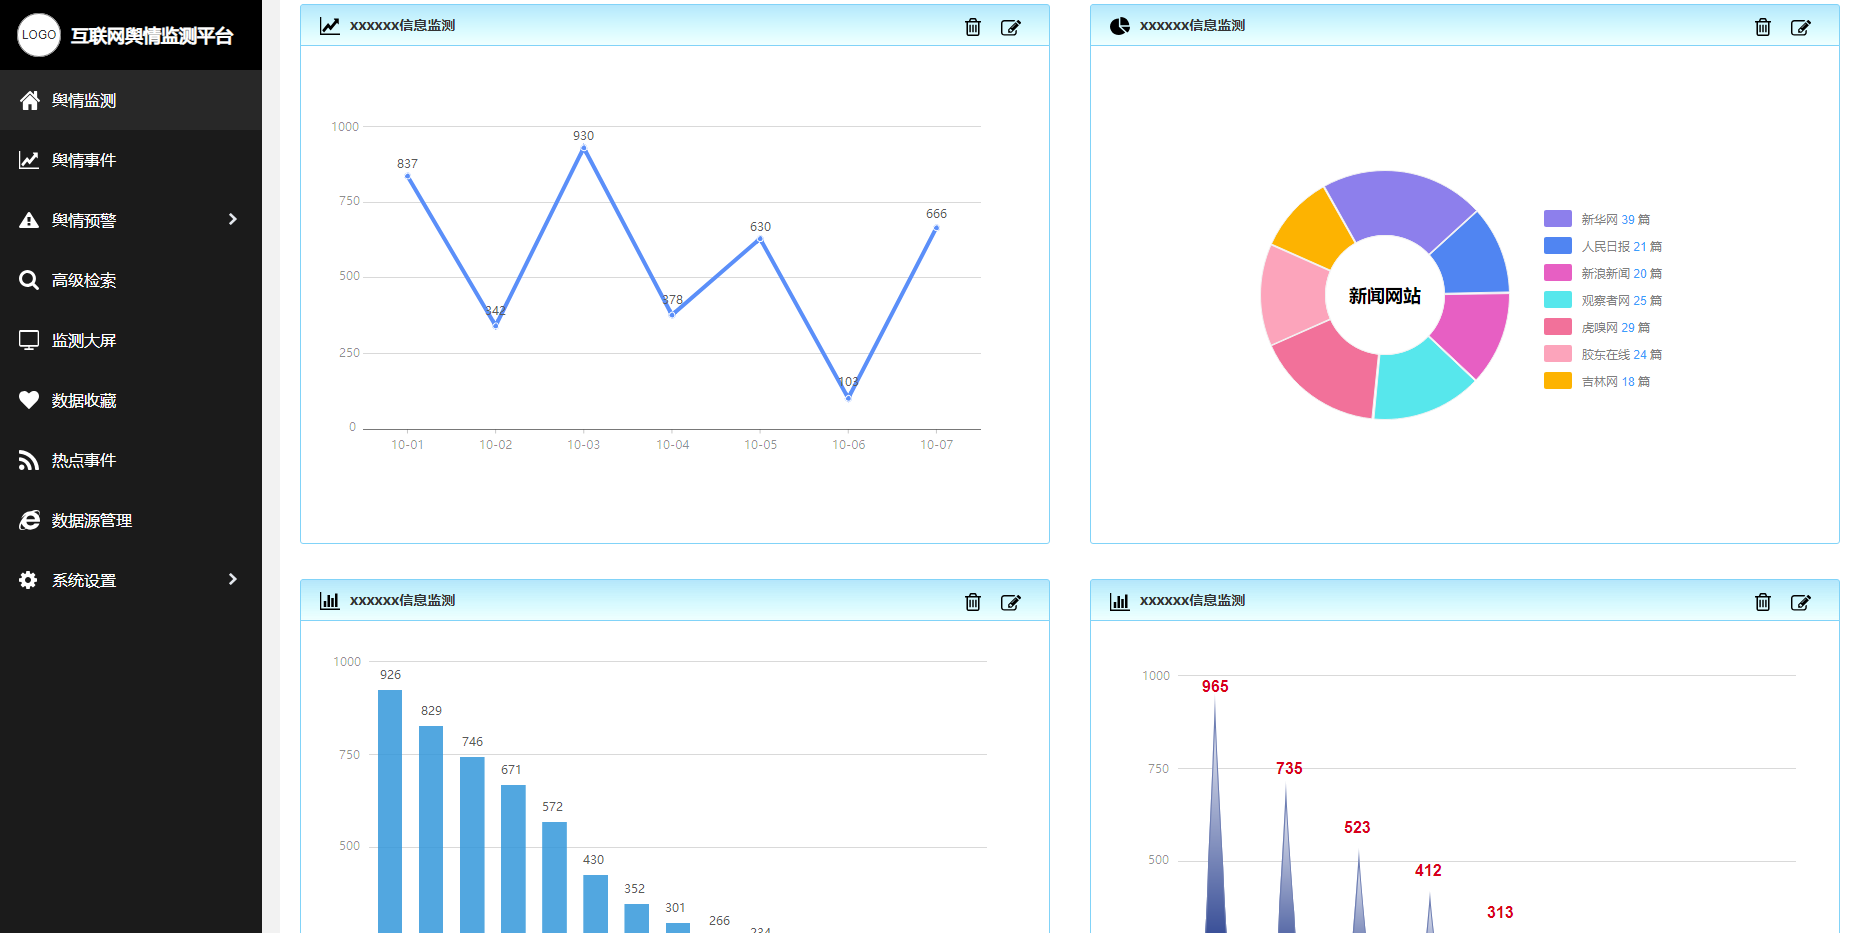1859x933 pixels.
Task: Click the 523 red value label
Action: [x=1357, y=827]
